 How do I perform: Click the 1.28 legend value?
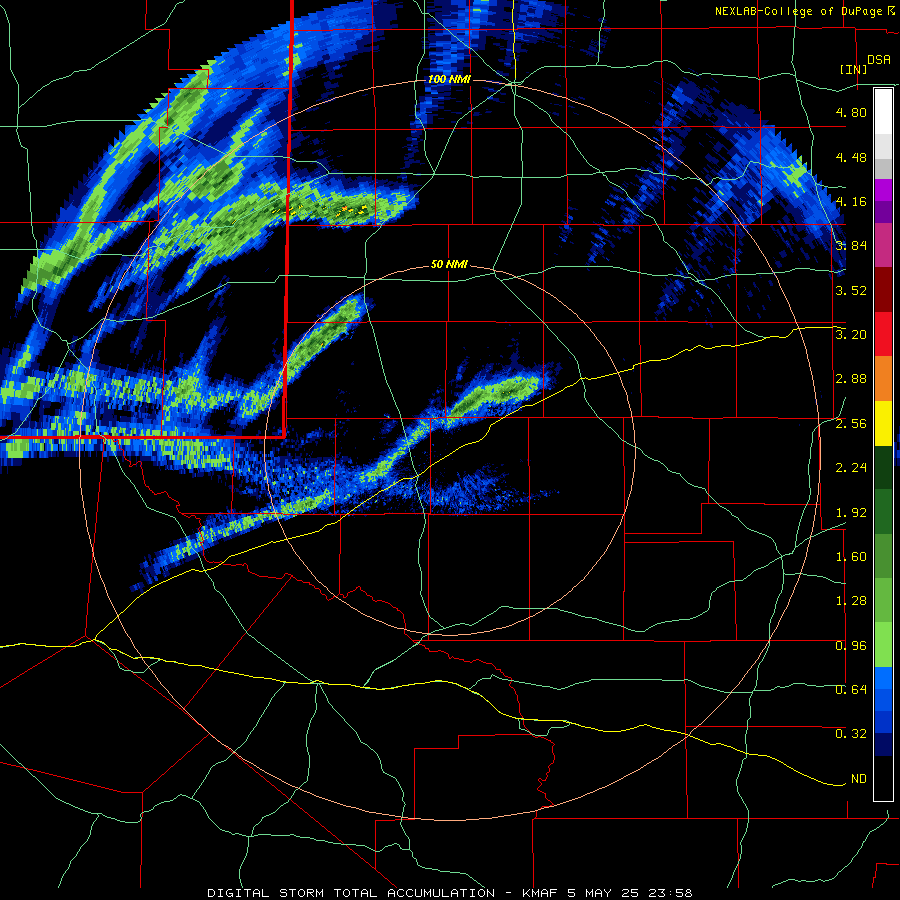pyautogui.click(x=851, y=601)
